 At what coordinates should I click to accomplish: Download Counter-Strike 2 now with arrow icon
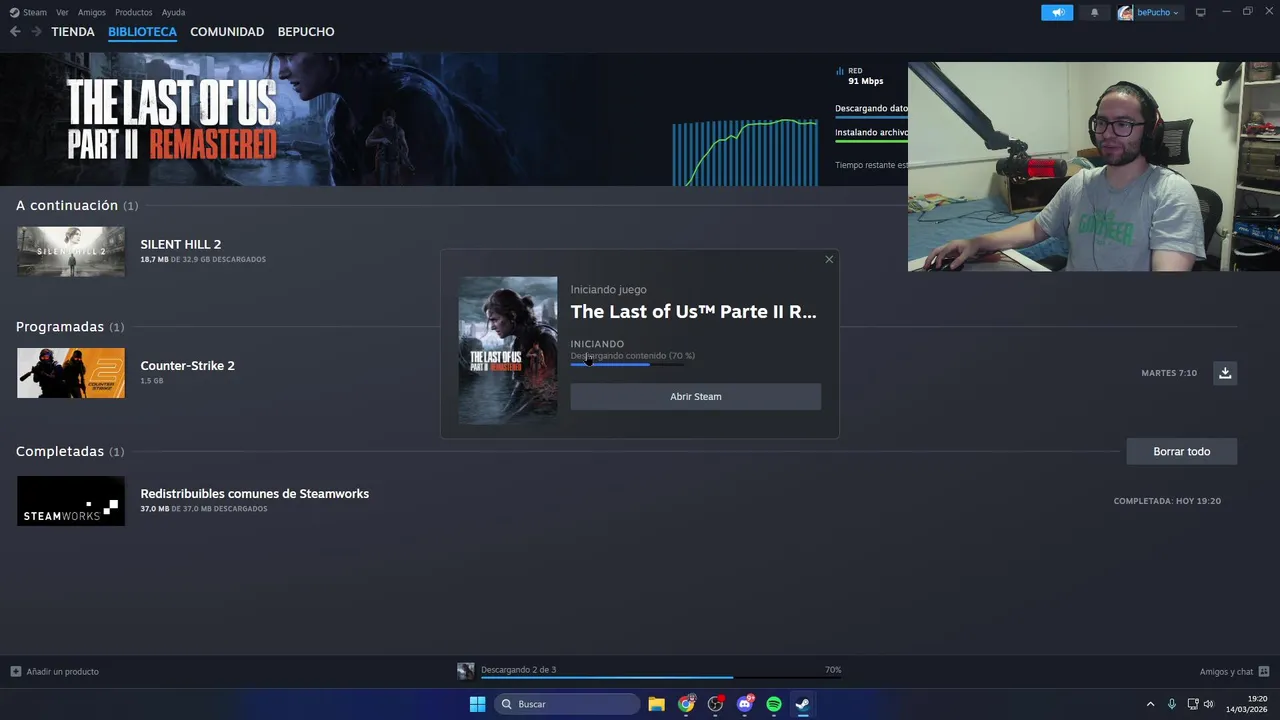click(1225, 373)
